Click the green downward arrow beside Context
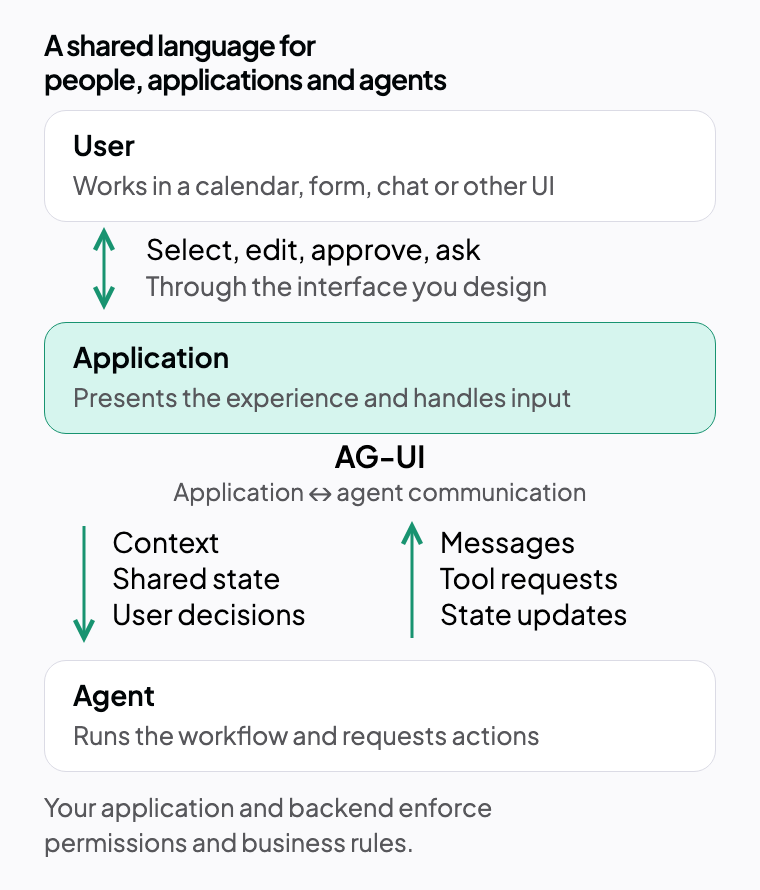 point(84,583)
